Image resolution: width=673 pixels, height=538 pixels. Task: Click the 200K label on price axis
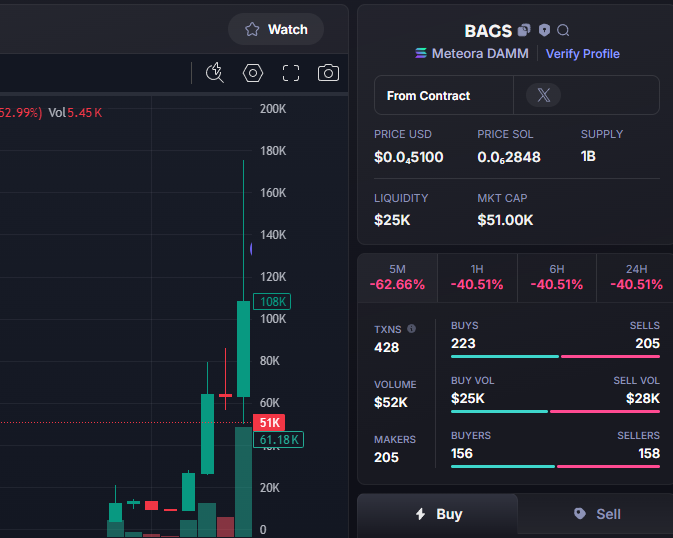273,109
